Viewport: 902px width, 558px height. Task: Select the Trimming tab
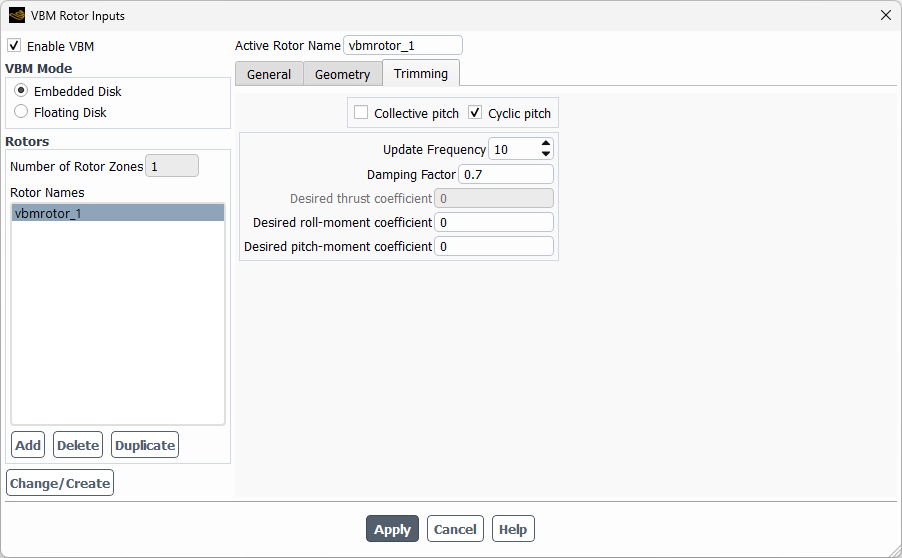421,73
